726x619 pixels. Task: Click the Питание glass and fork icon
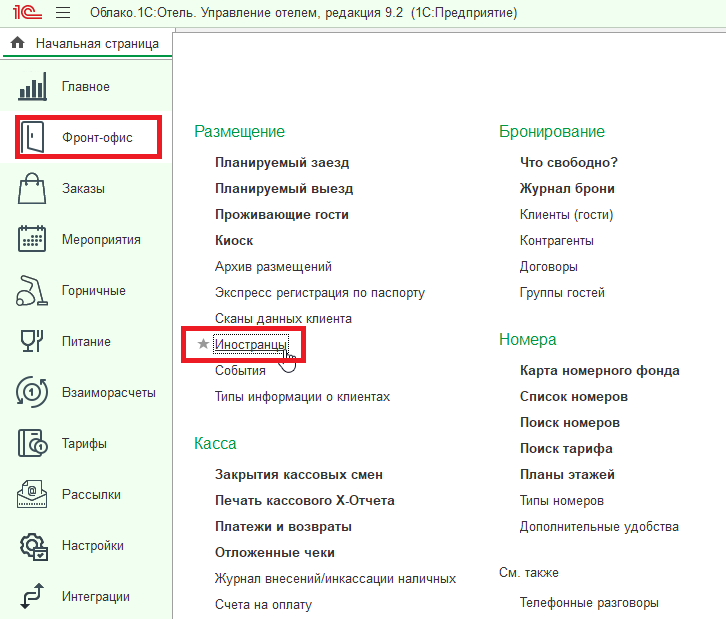32,341
